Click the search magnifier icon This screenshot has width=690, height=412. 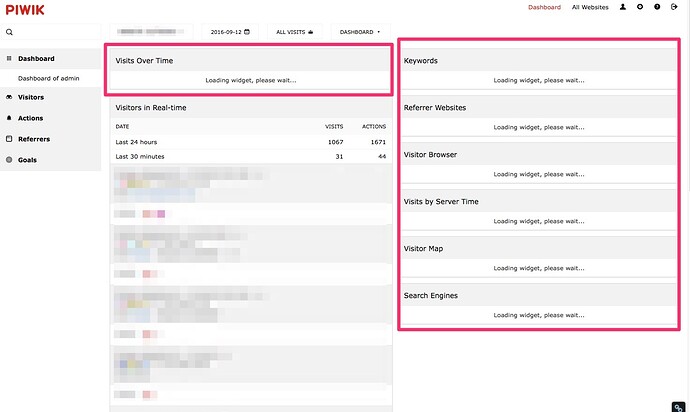click(x=9, y=32)
